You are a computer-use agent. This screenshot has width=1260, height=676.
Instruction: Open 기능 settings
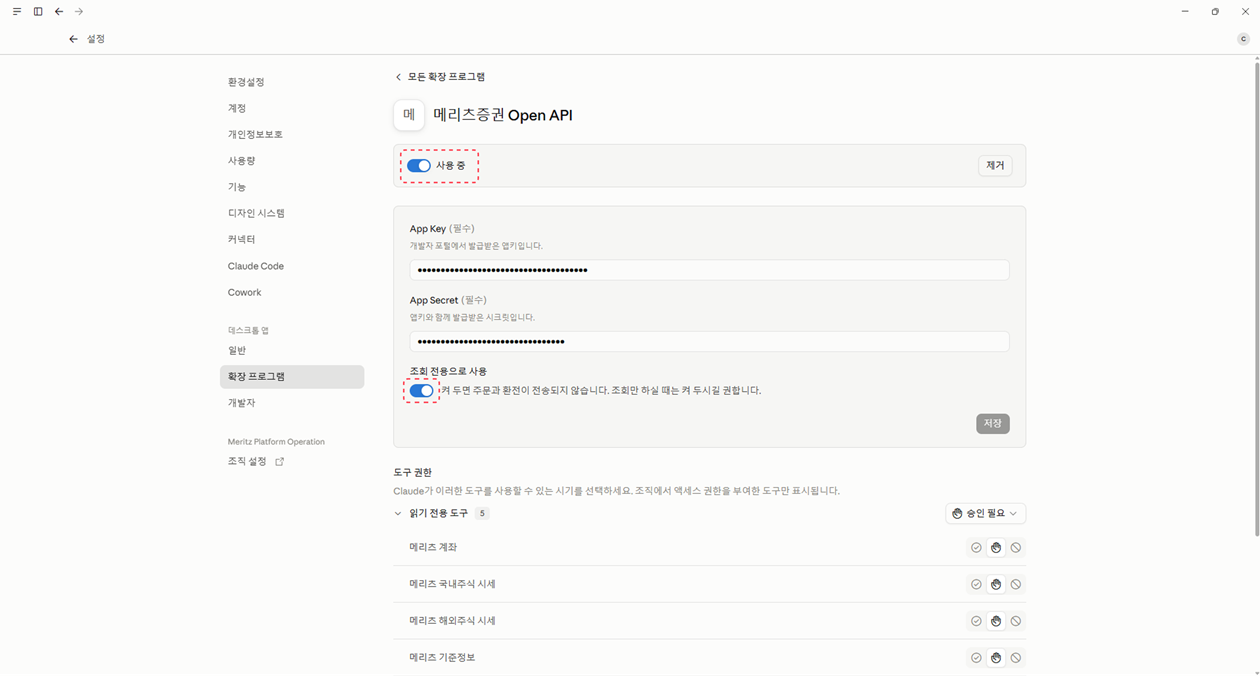[x=237, y=187]
